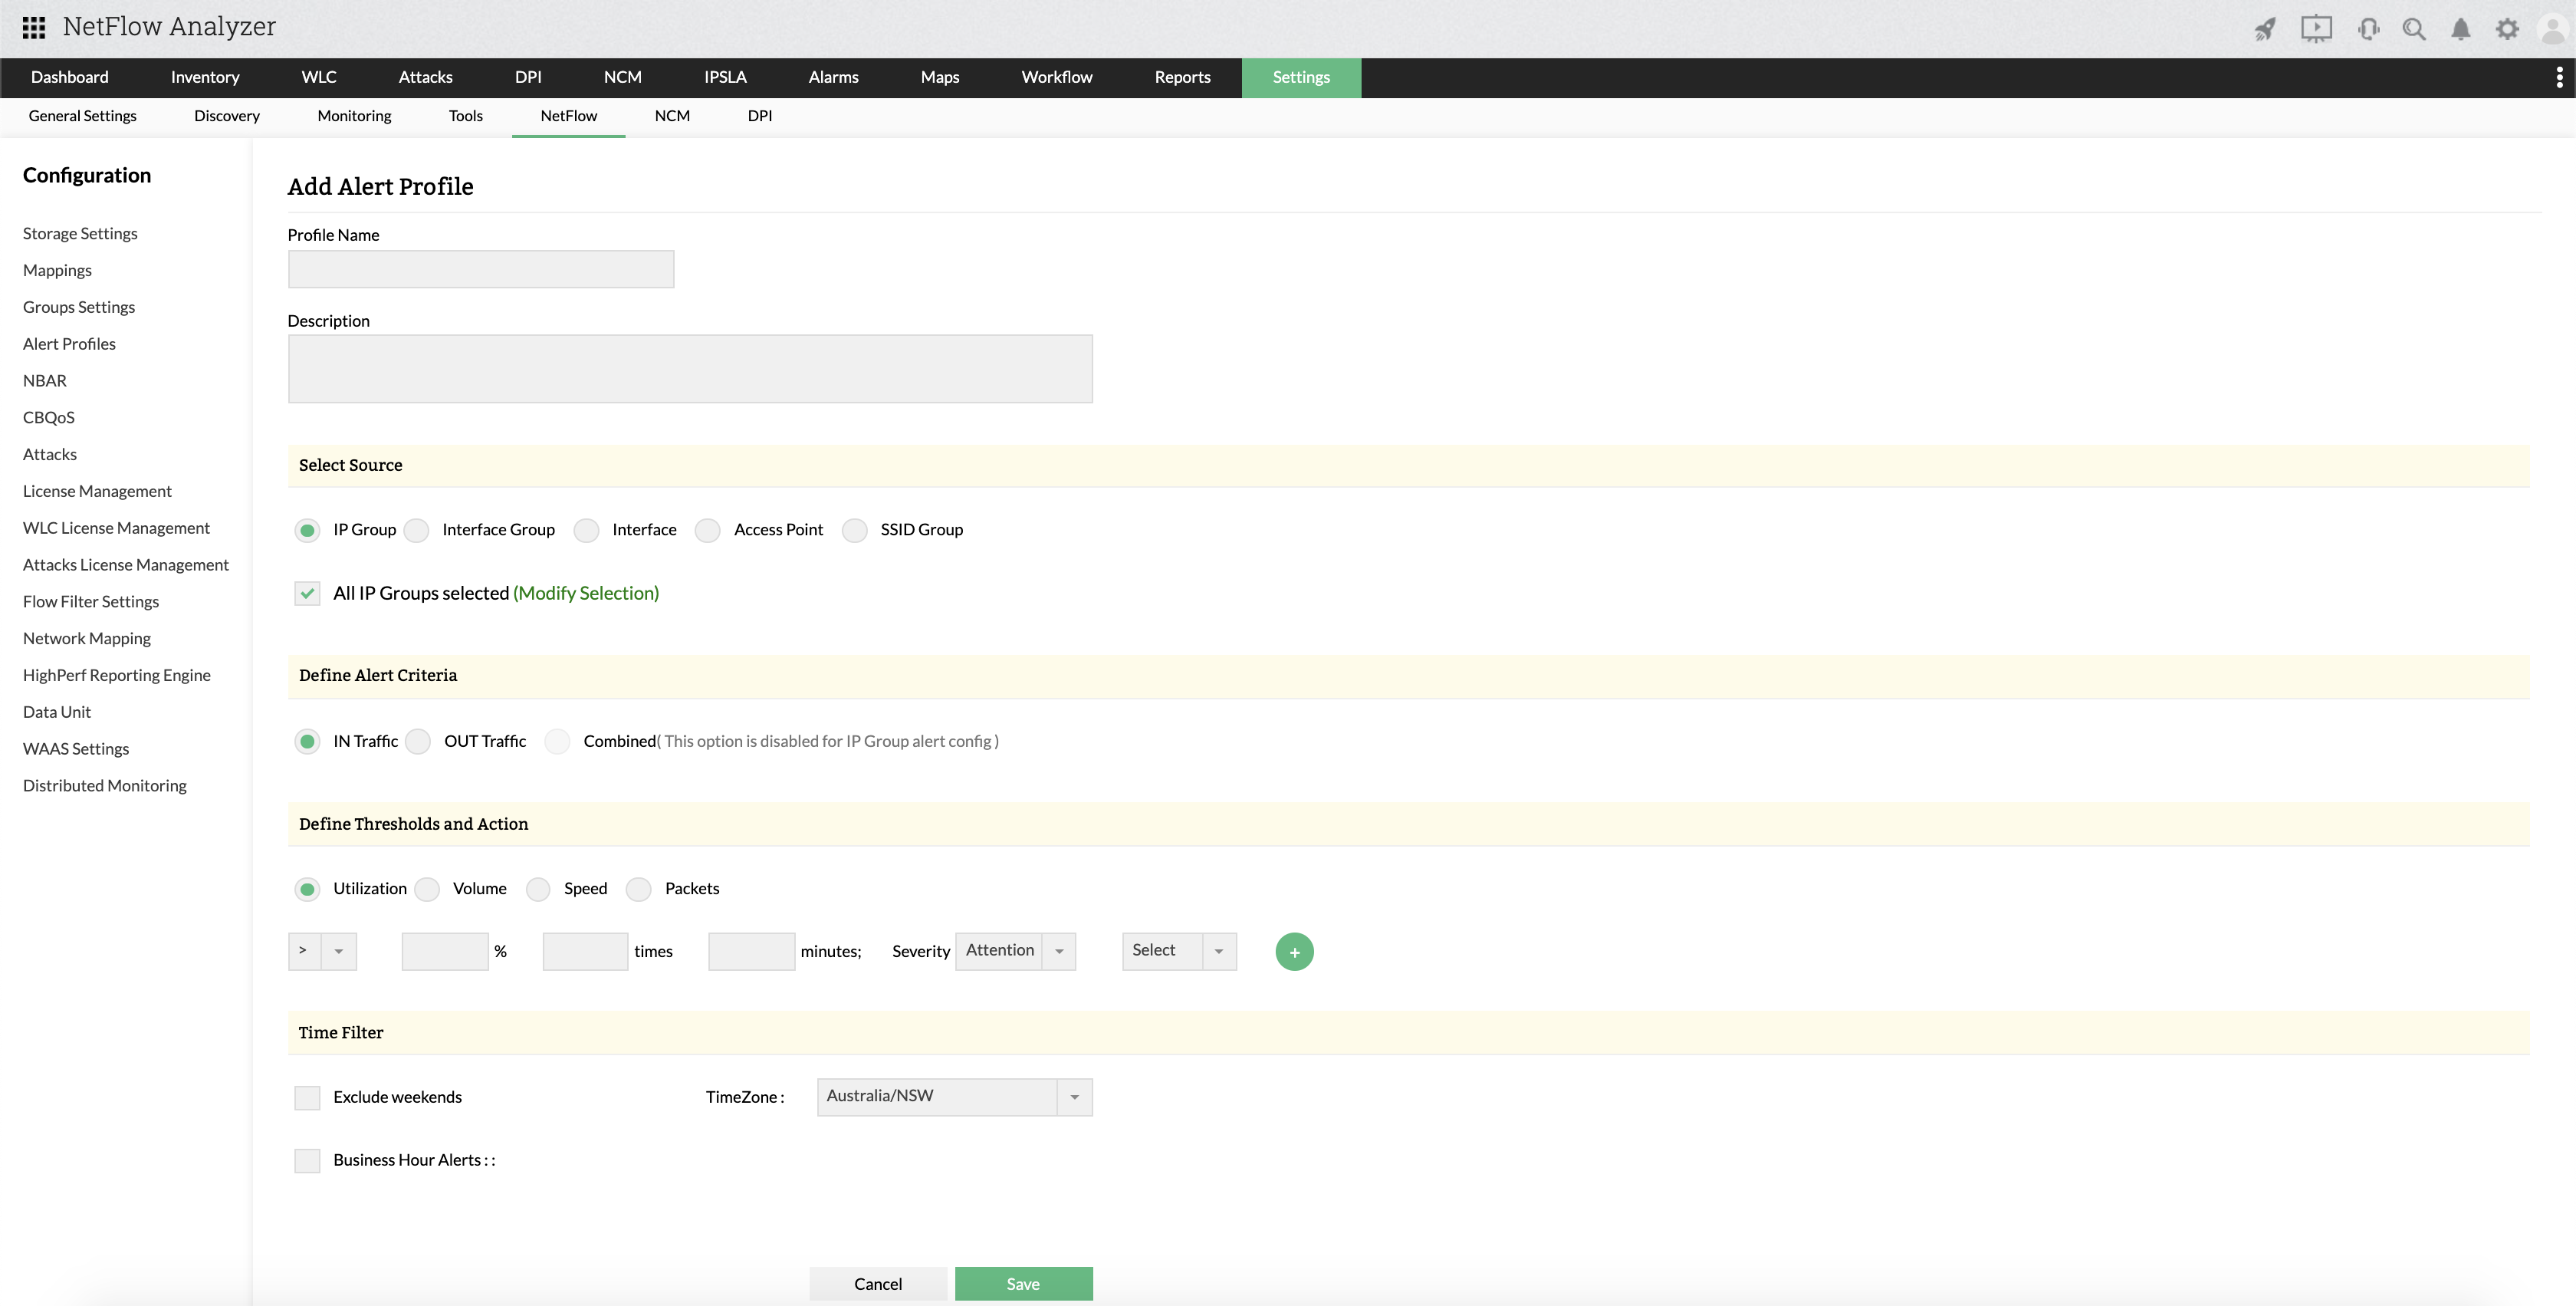
Task: Open the apps grid launcher icon
Action: point(34,27)
